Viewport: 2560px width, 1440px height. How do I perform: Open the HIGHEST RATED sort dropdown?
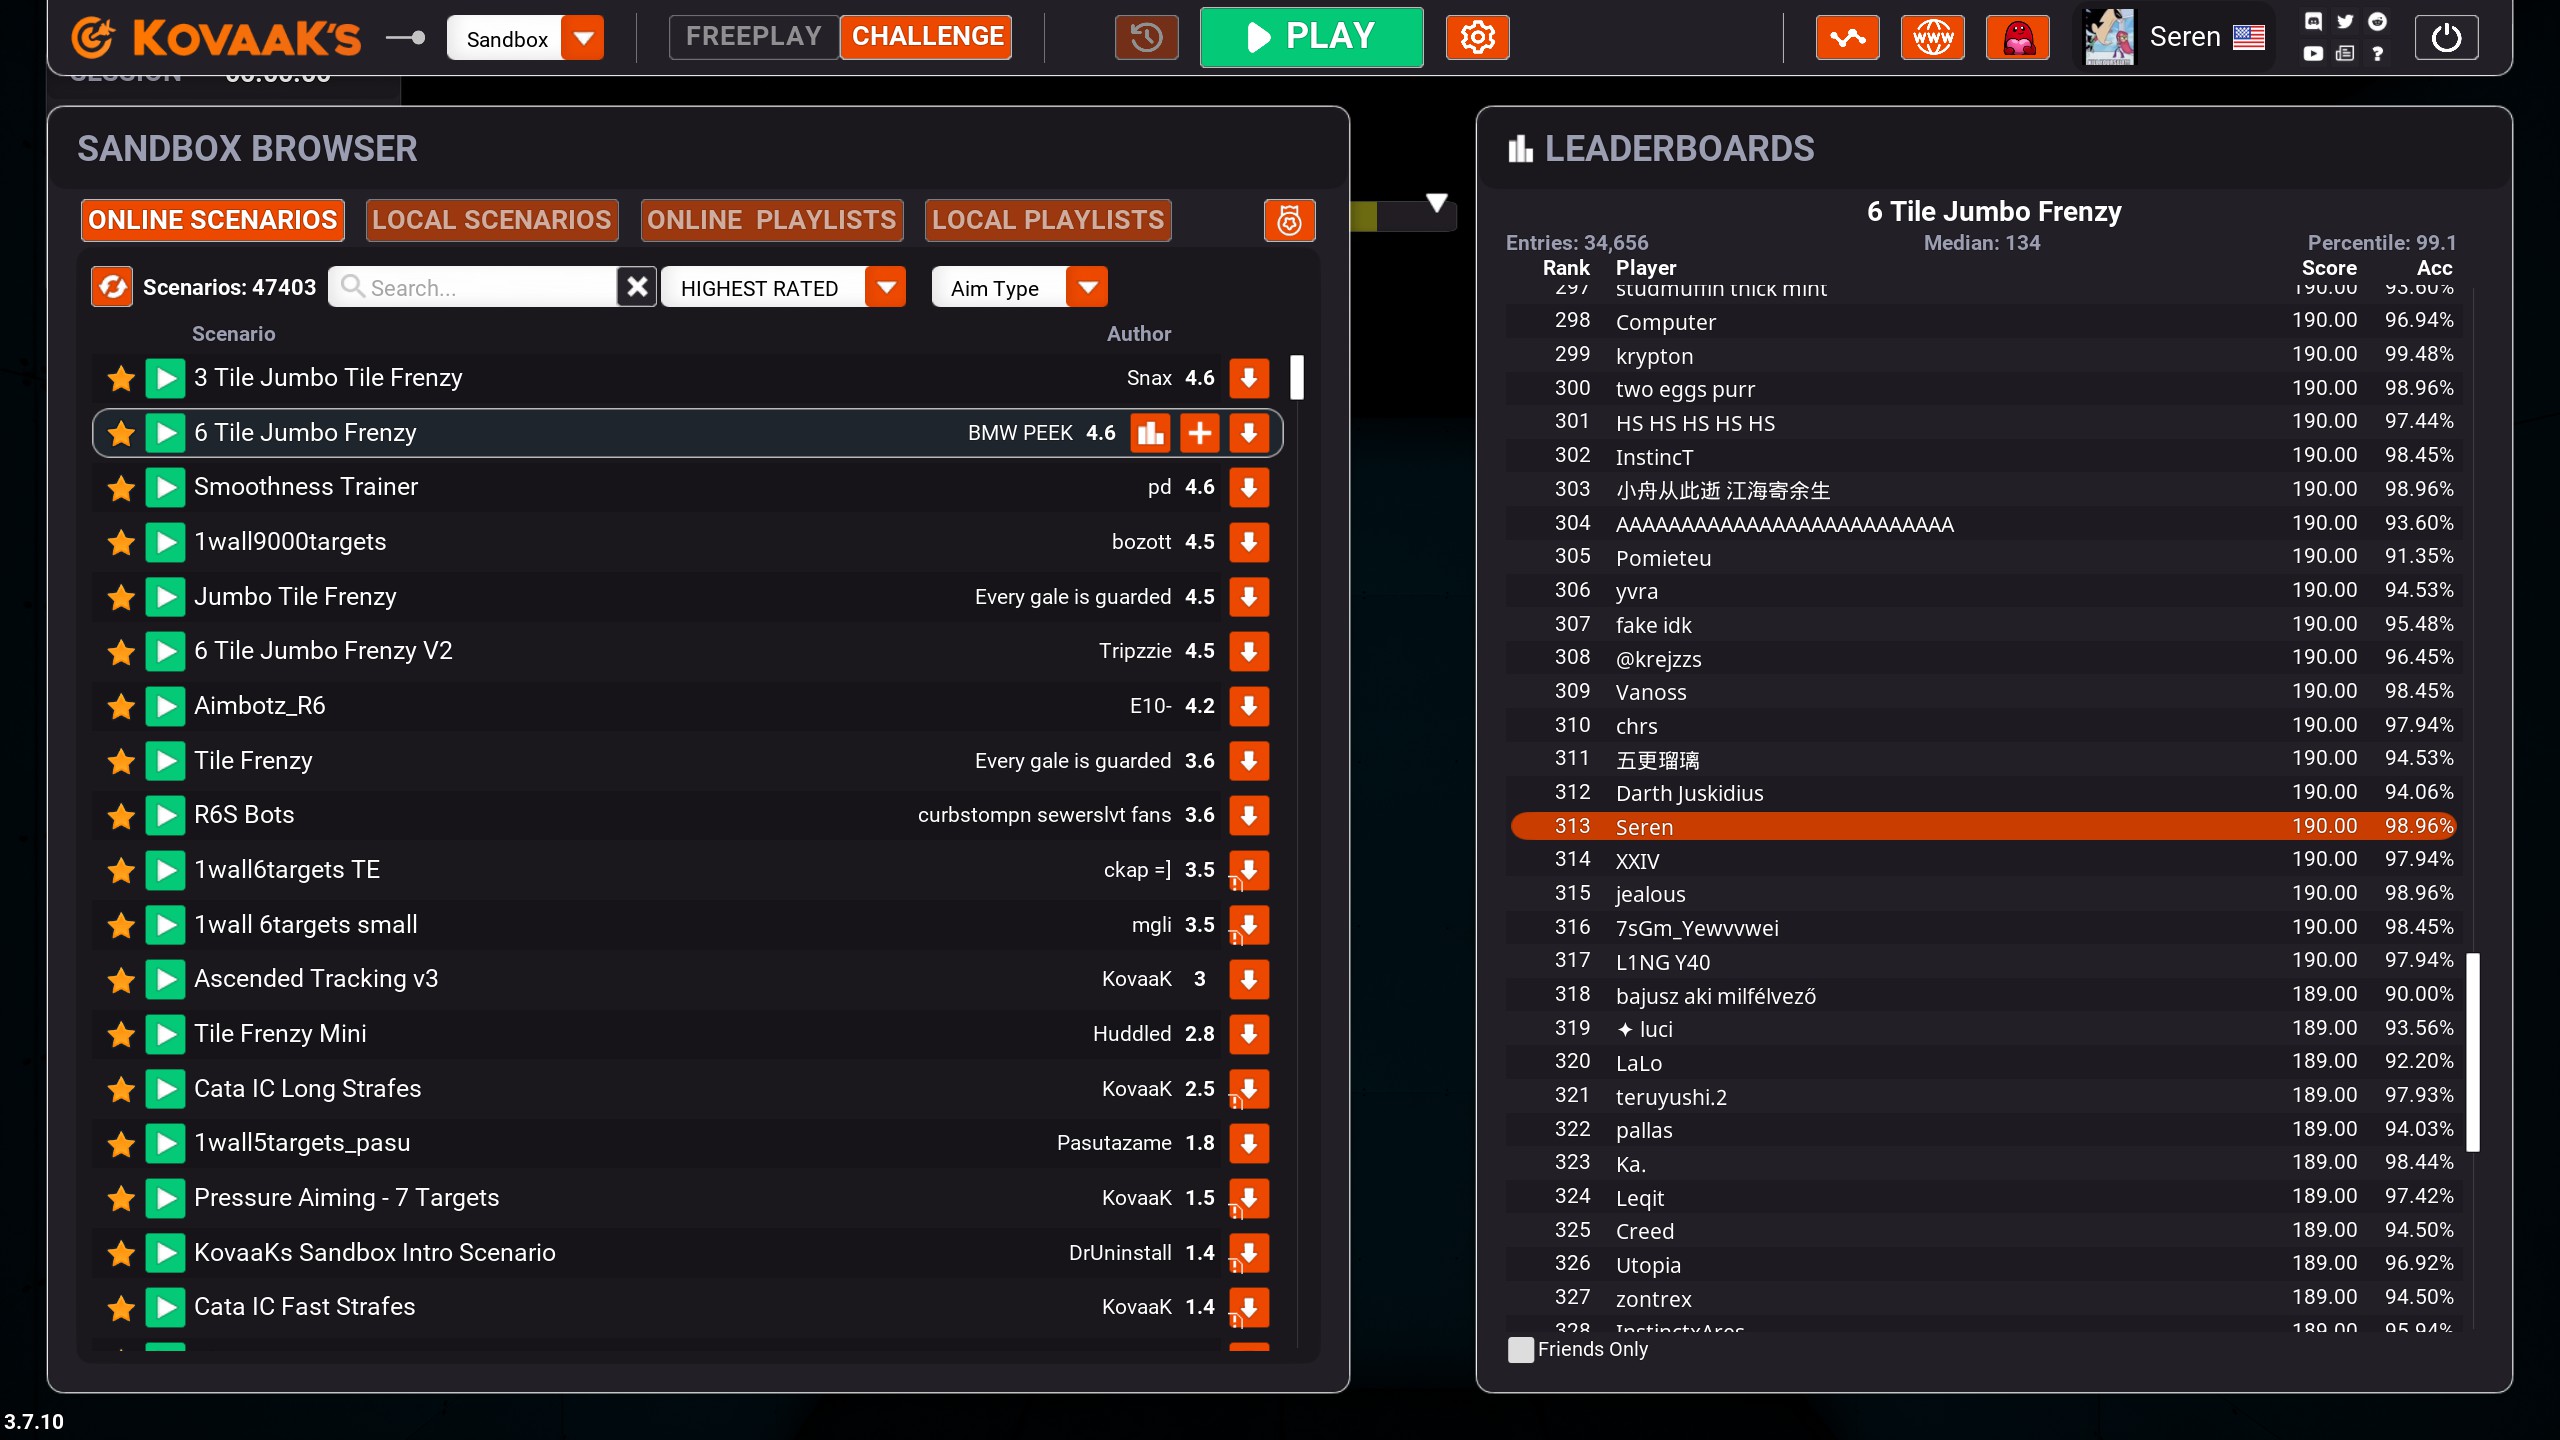pos(885,288)
